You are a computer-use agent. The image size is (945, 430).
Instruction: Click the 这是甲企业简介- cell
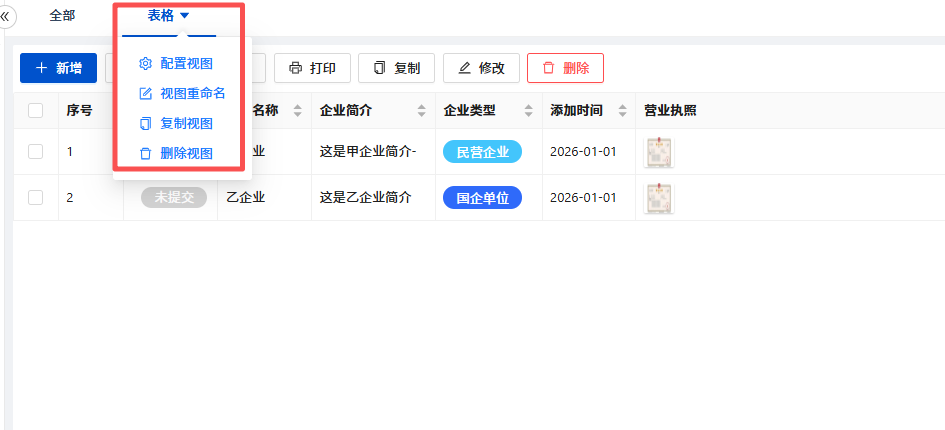(x=368, y=151)
